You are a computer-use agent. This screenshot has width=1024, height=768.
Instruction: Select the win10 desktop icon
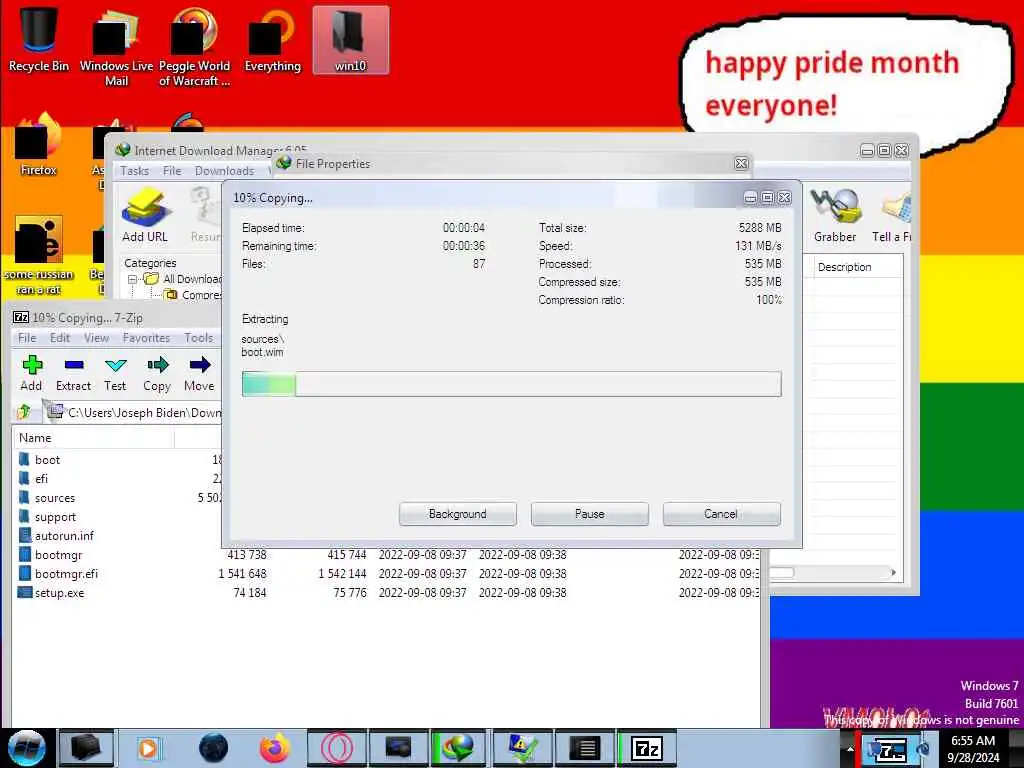click(351, 40)
